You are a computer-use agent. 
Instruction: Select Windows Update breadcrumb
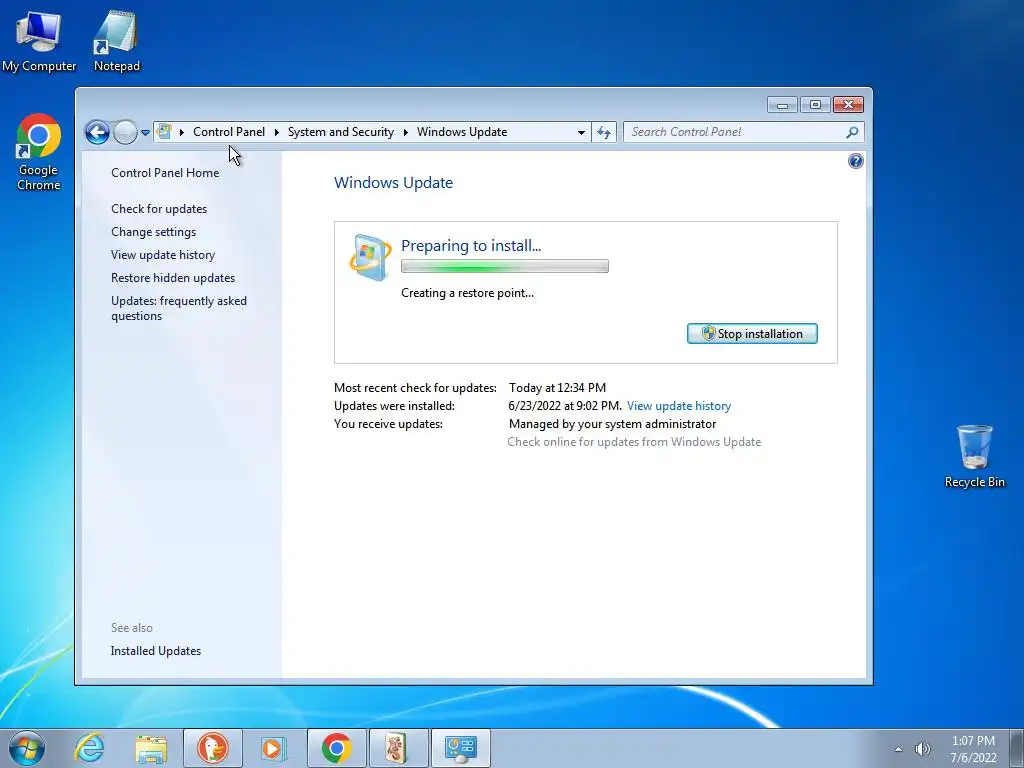pyautogui.click(x=462, y=132)
